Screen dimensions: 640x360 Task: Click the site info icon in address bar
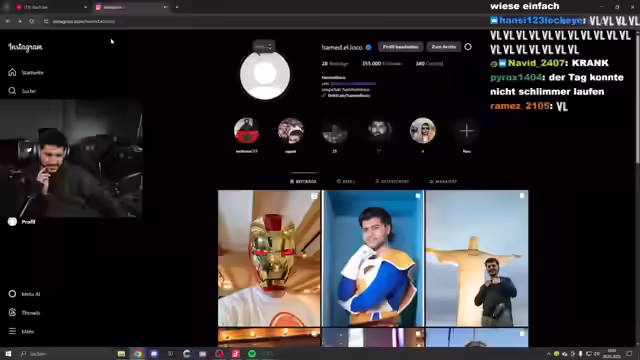(46, 21)
